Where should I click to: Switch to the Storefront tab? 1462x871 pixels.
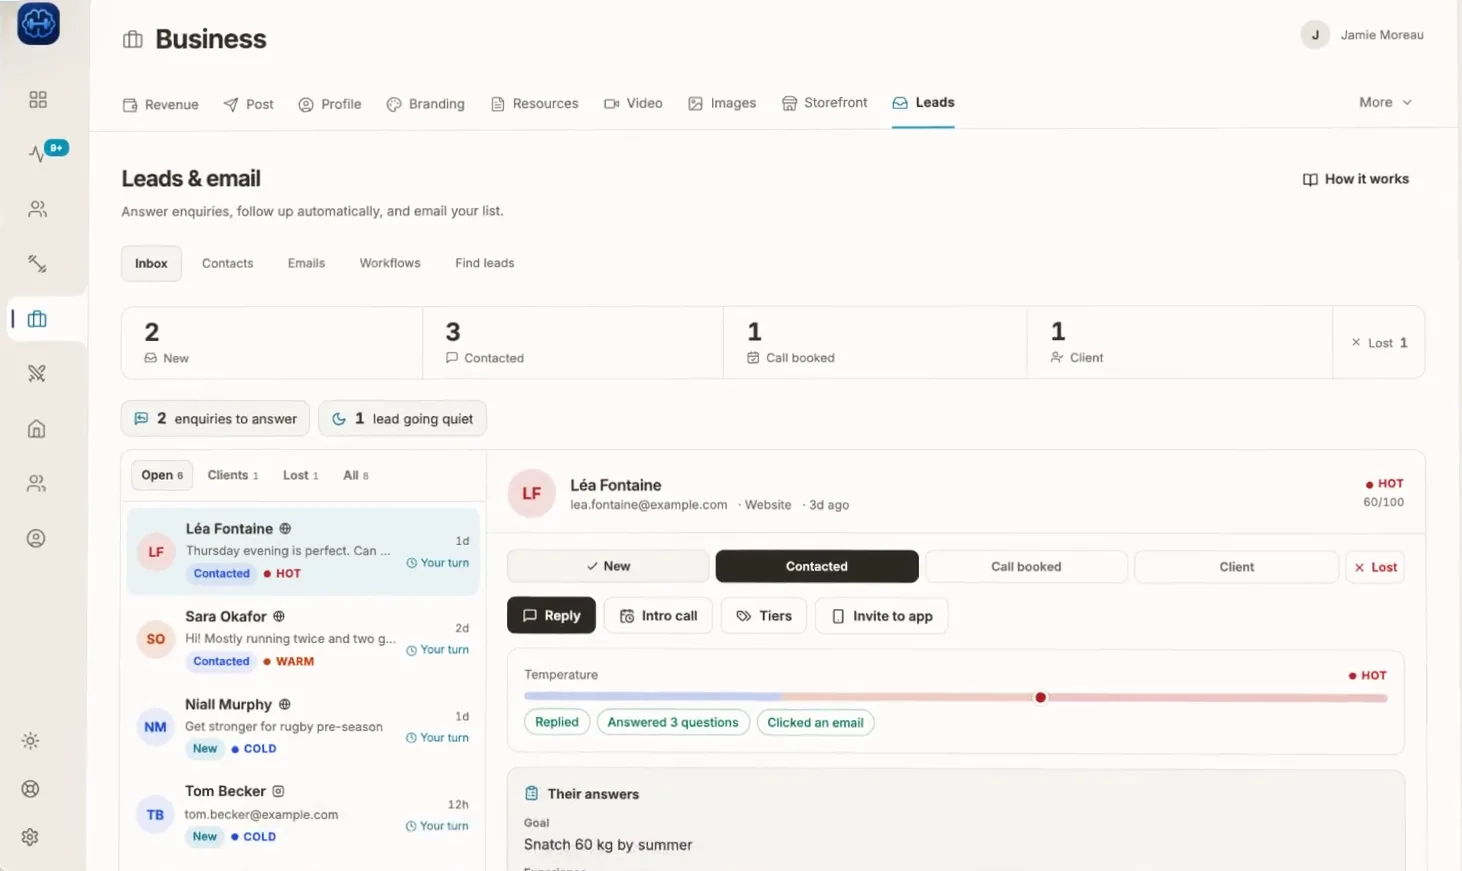pos(824,103)
